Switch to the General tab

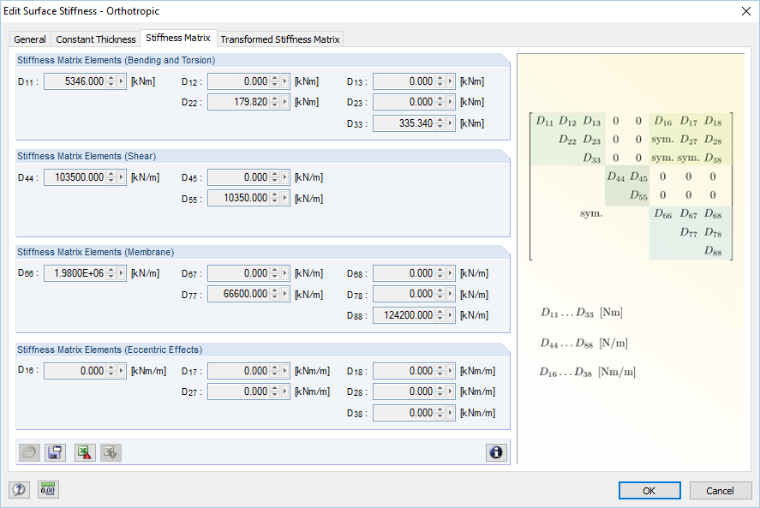coord(30,39)
